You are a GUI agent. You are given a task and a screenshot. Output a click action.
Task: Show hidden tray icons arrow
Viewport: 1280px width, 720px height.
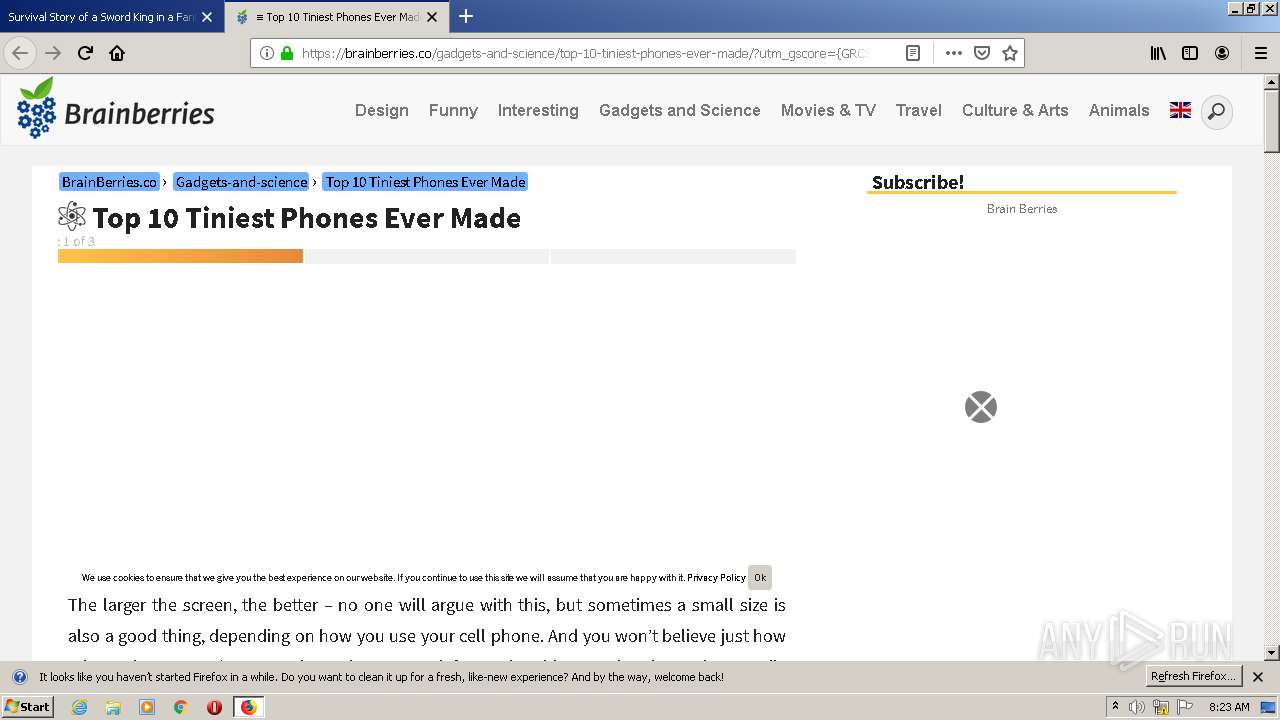pyautogui.click(x=1115, y=707)
